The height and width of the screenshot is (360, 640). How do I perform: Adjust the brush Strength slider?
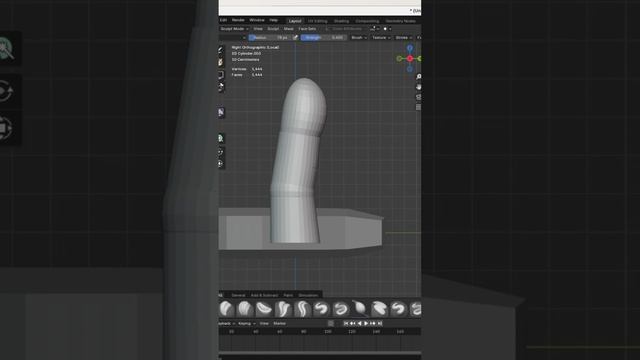coord(324,38)
